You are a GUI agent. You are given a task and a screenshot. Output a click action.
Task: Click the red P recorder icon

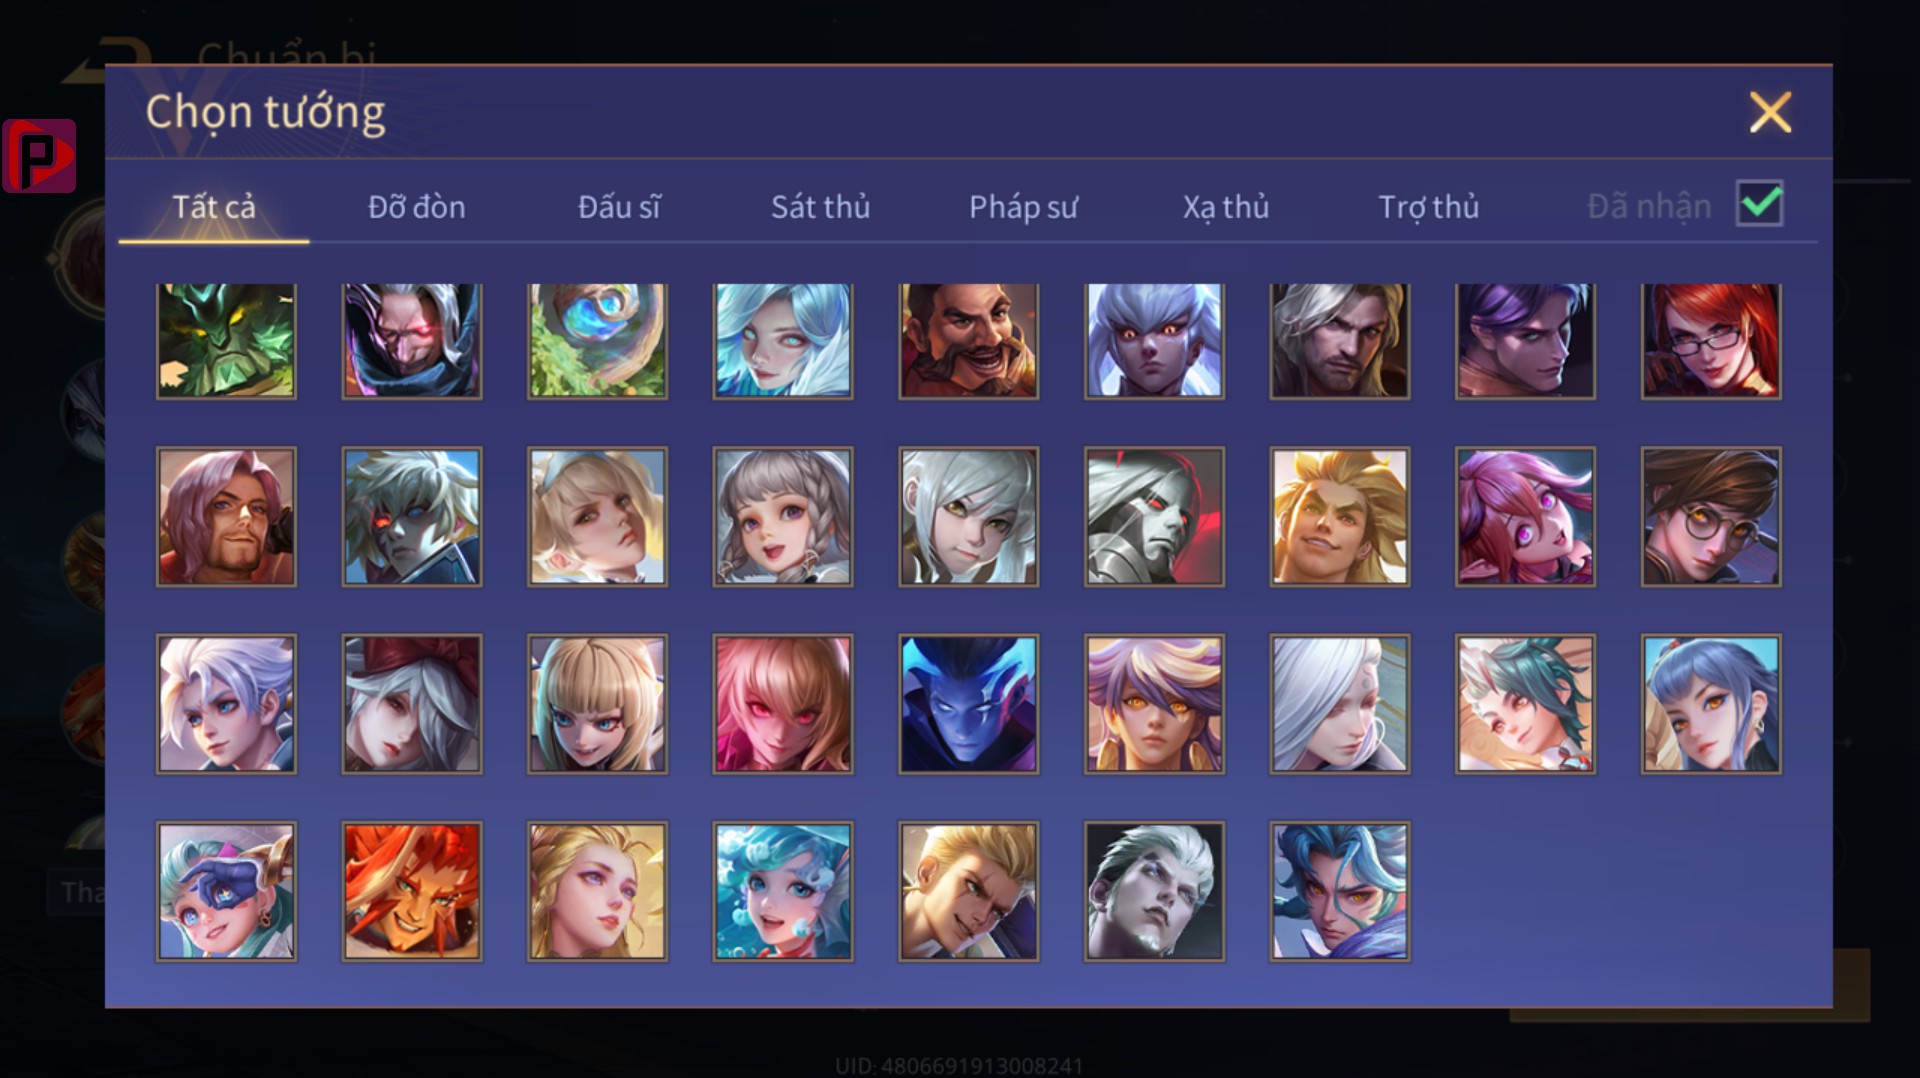tap(39, 156)
